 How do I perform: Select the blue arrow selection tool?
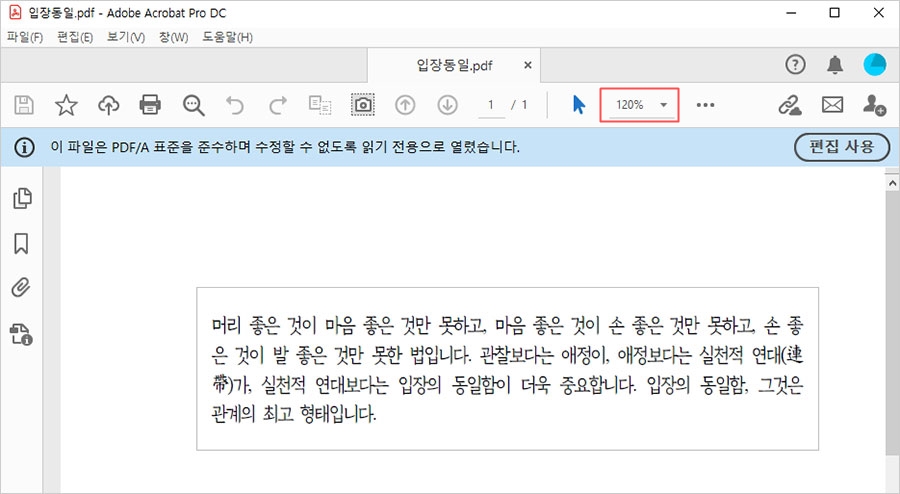[579, 105]
